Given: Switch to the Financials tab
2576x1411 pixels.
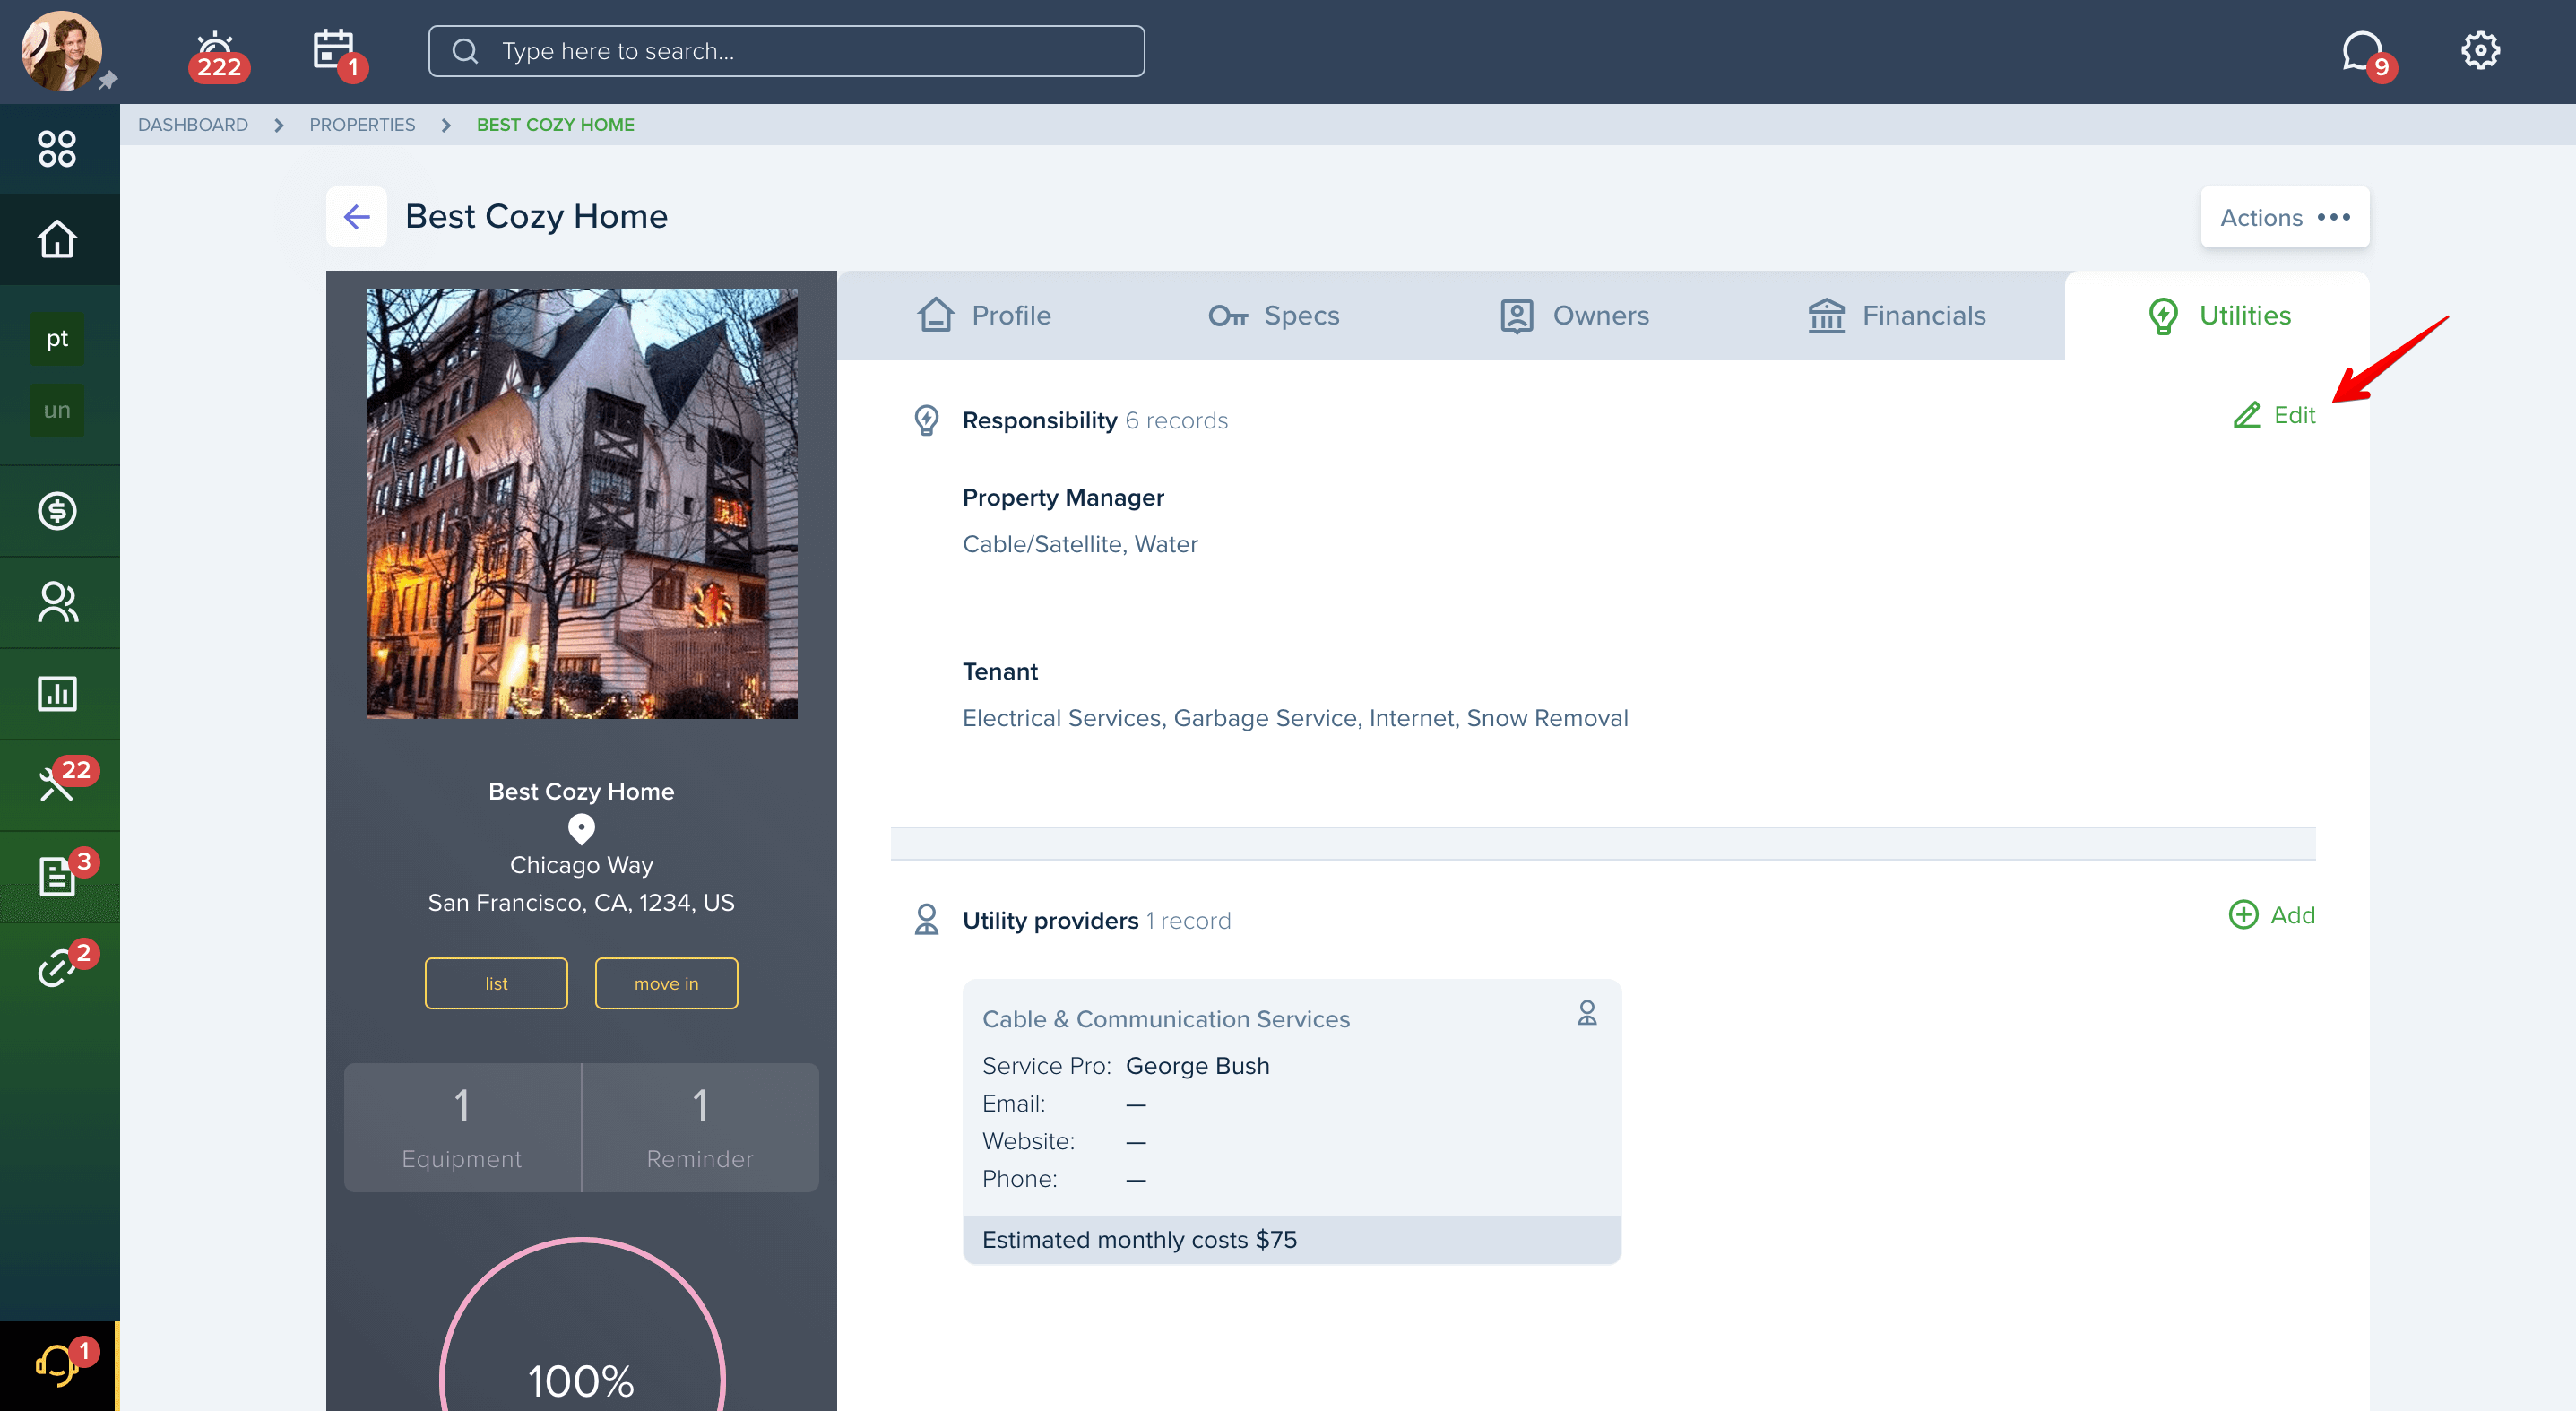Looking at the screenshot, I should click(1897, 315).
